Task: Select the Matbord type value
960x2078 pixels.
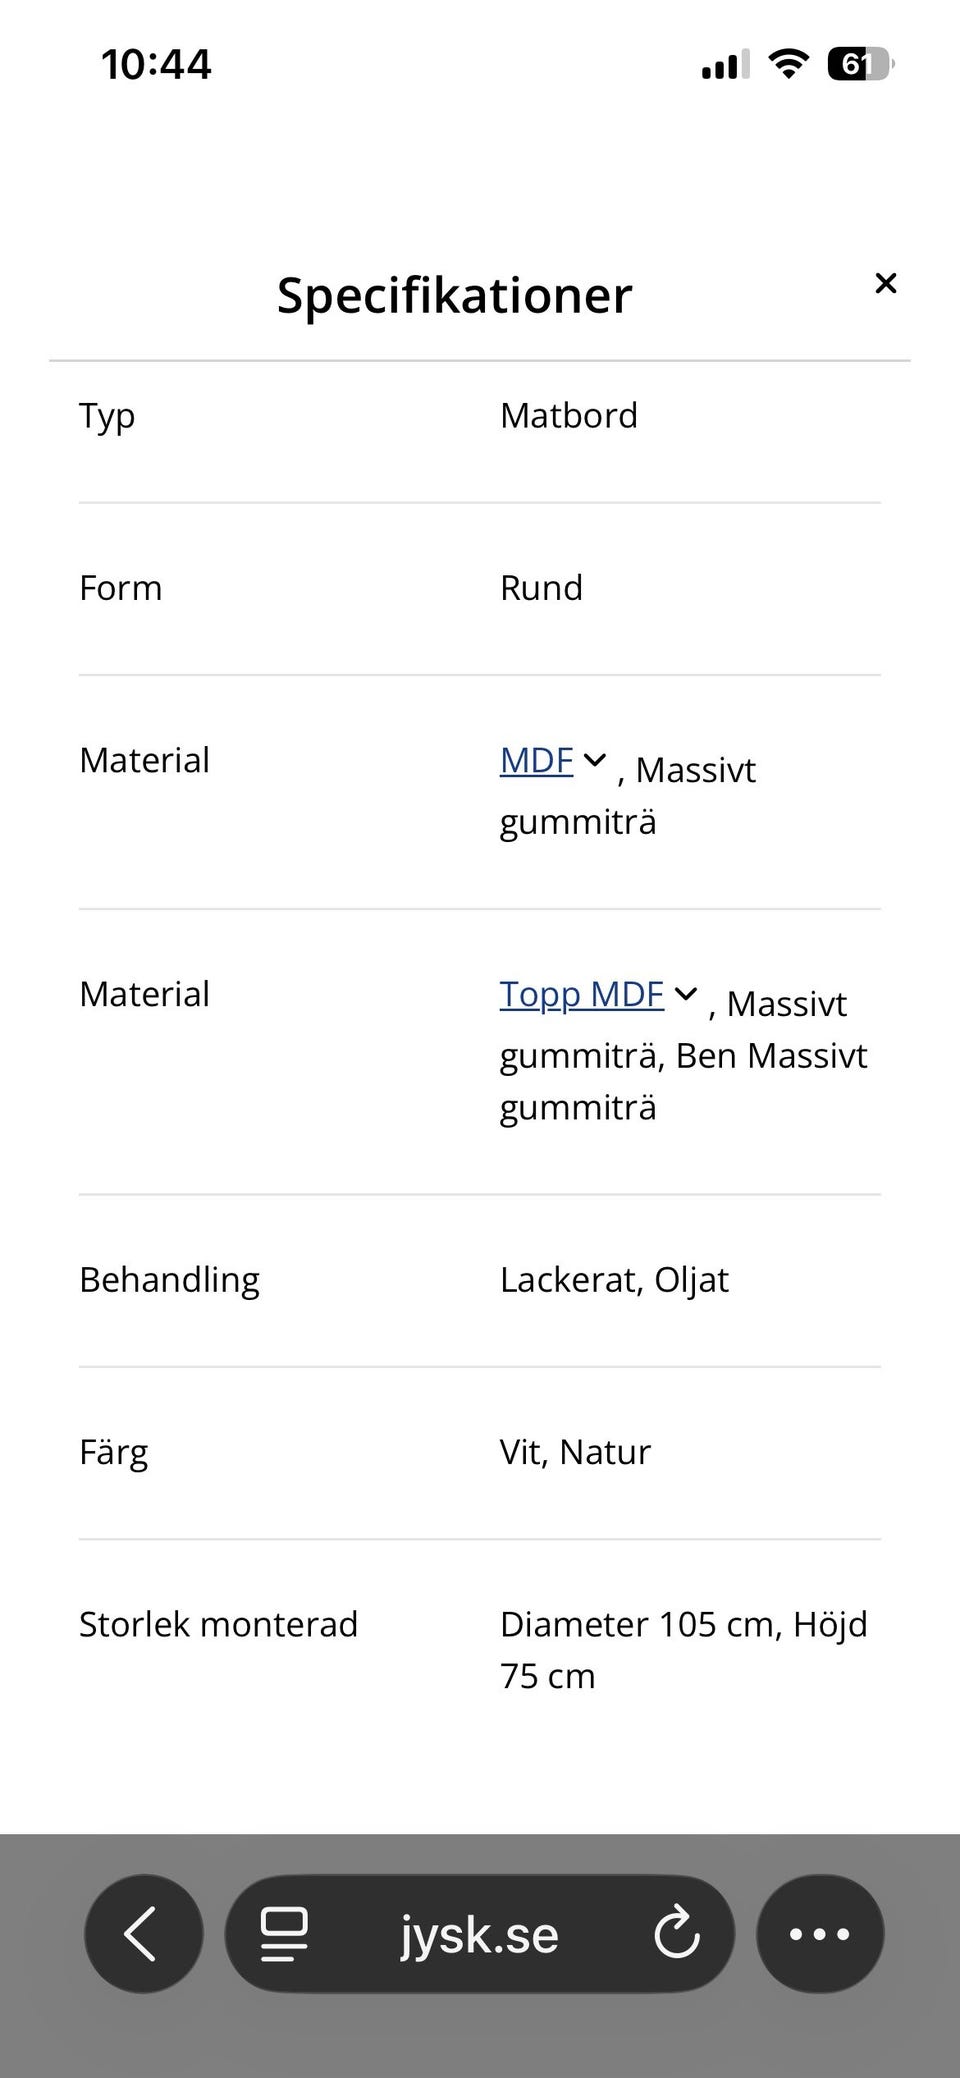Action: point(569,416)
